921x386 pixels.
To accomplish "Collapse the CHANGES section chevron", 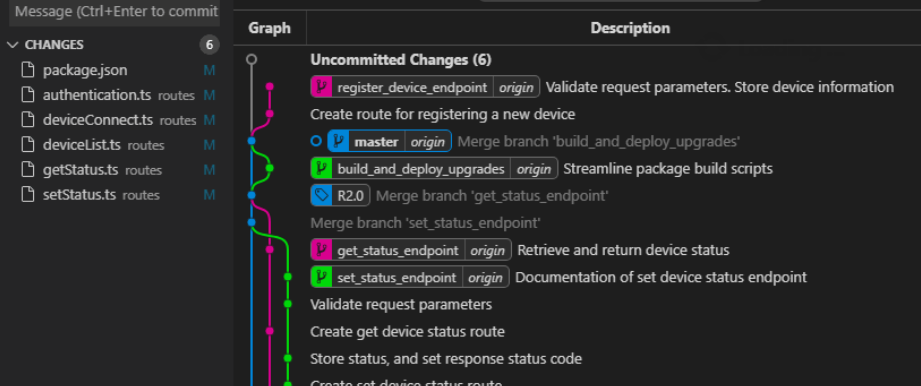I will click(13, 45).
